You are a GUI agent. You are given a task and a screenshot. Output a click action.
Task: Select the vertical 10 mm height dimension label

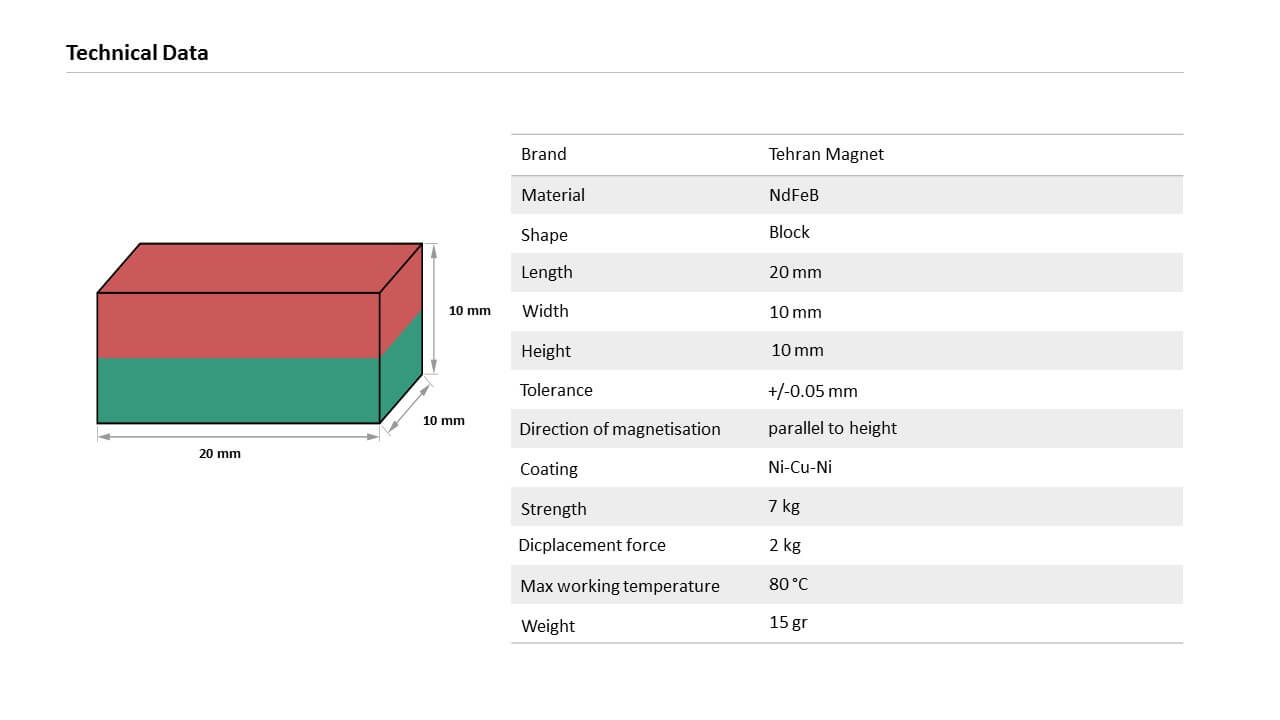point(470,311)
